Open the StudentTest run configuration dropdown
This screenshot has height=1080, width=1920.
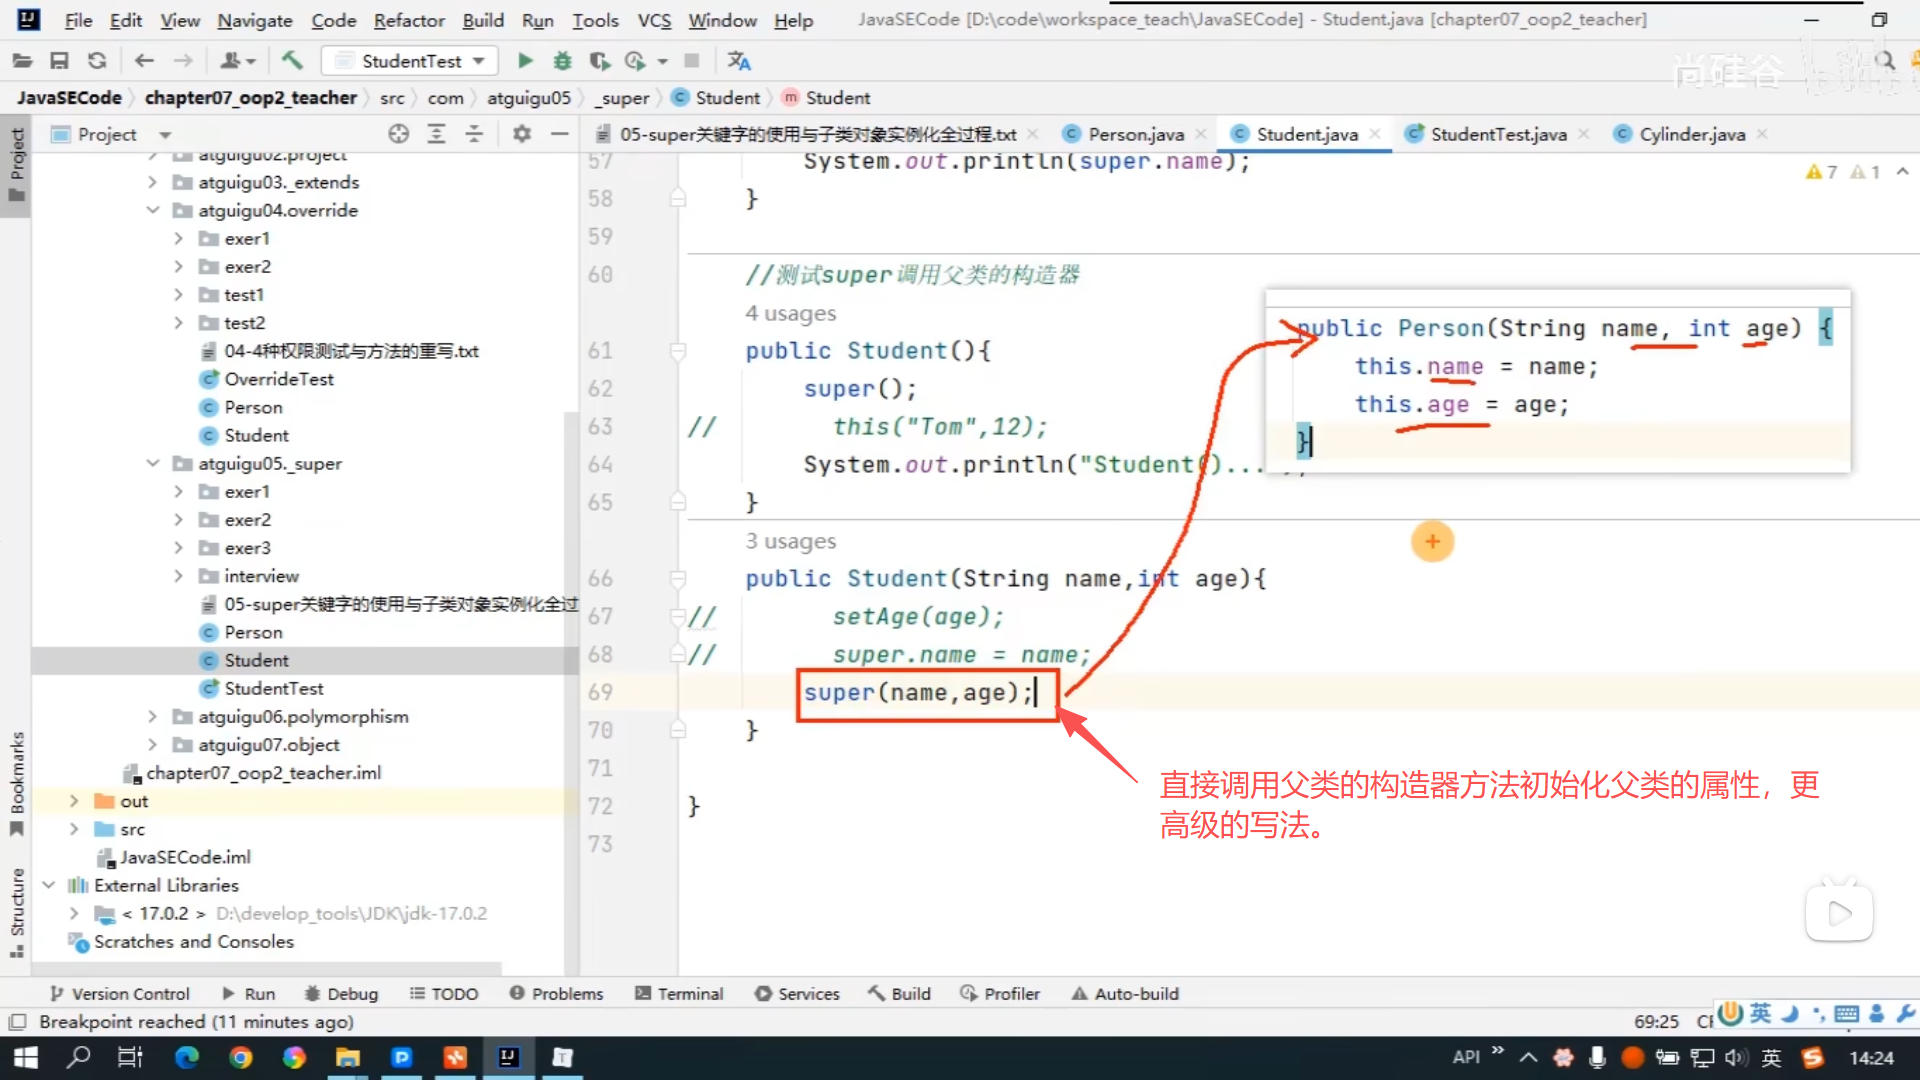(x=411, y=61)
